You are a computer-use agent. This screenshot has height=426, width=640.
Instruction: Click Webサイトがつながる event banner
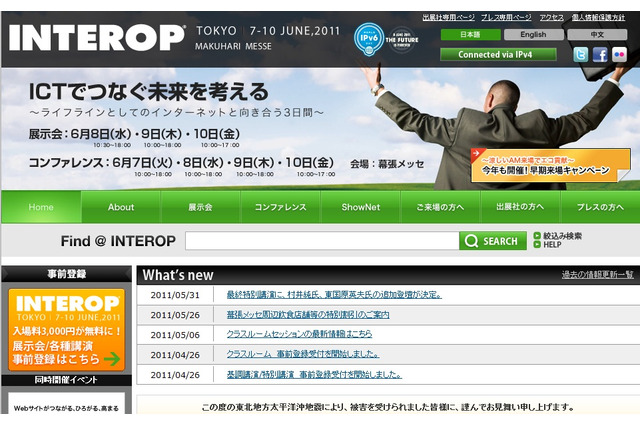coord(66,403)
